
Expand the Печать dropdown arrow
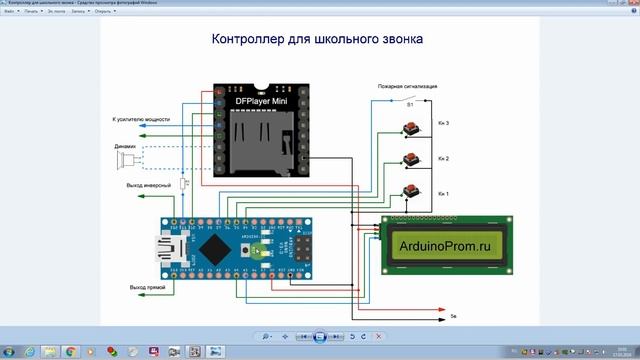[42, 11]
